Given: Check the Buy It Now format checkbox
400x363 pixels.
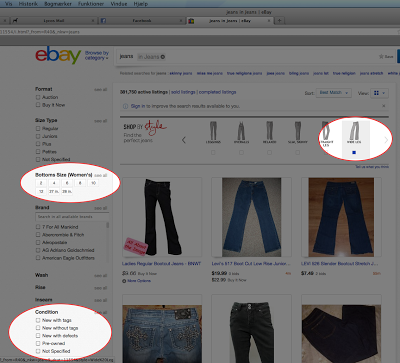Looking at the screenshot, I should pyautogui.click(x=38, y=105).
